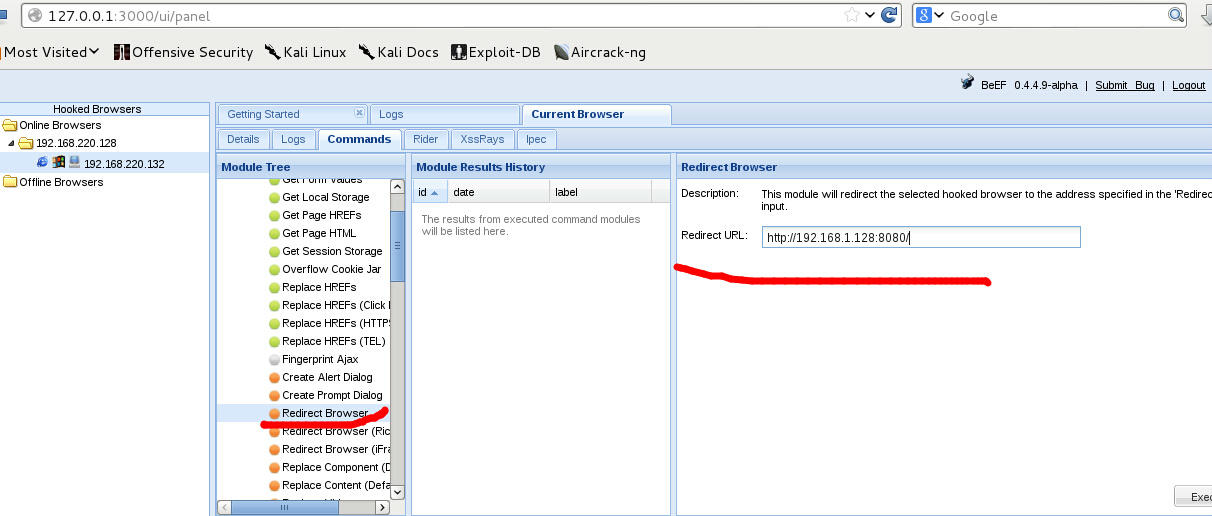Open the Most Visited bookmarks dropdown

point(51,52)
